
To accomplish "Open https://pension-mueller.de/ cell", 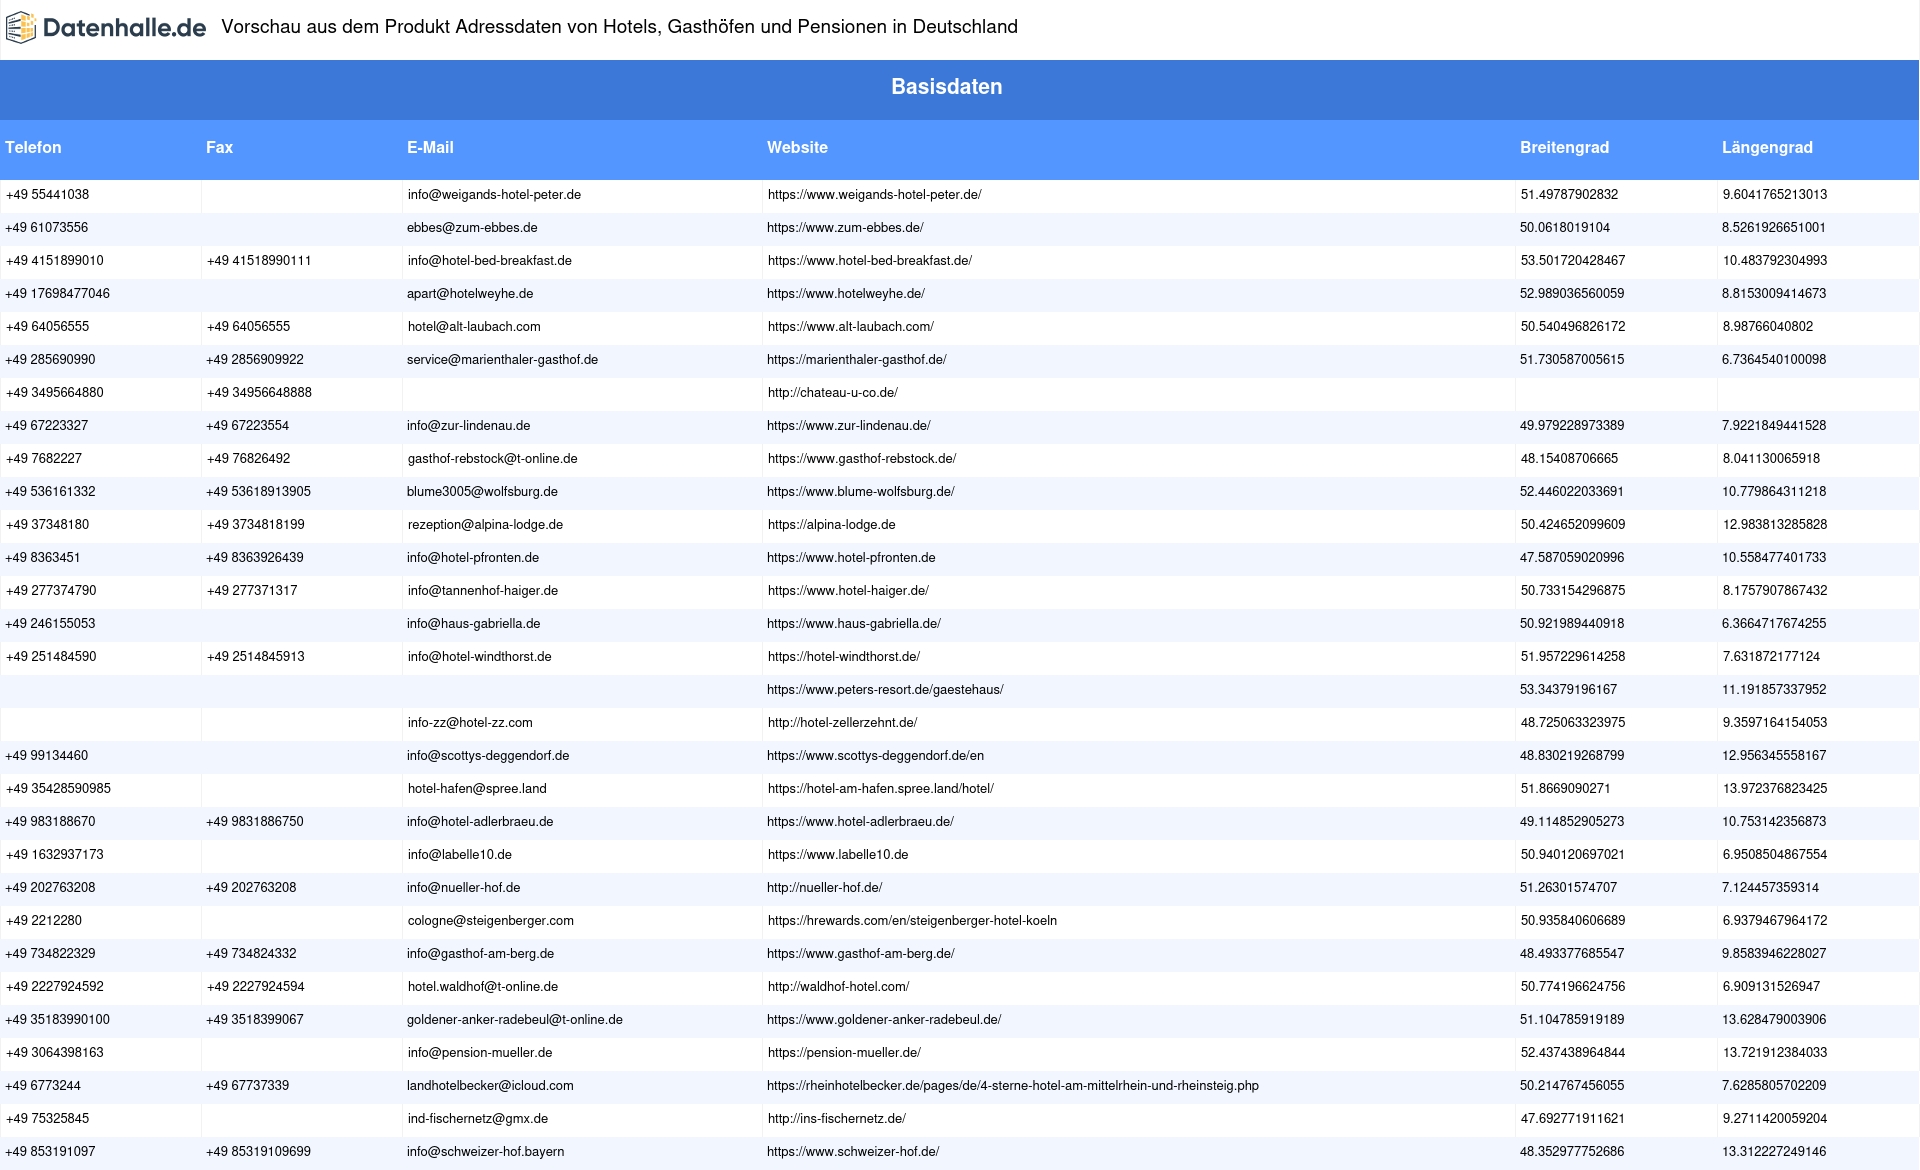I will tap(844, 1053).
